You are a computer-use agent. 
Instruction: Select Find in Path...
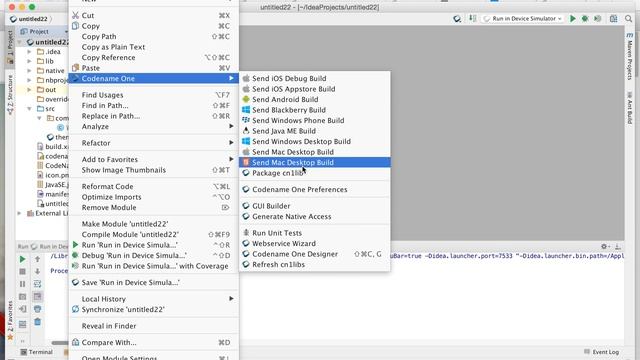pos(153,106)
